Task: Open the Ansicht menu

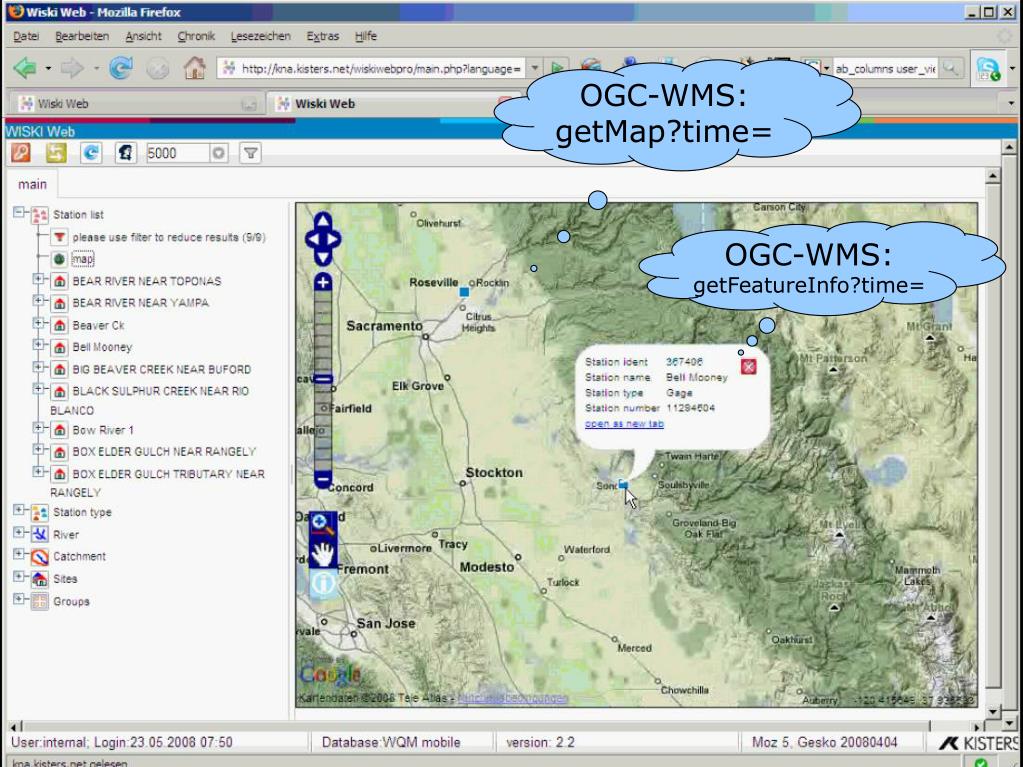Action: [144, 36]
